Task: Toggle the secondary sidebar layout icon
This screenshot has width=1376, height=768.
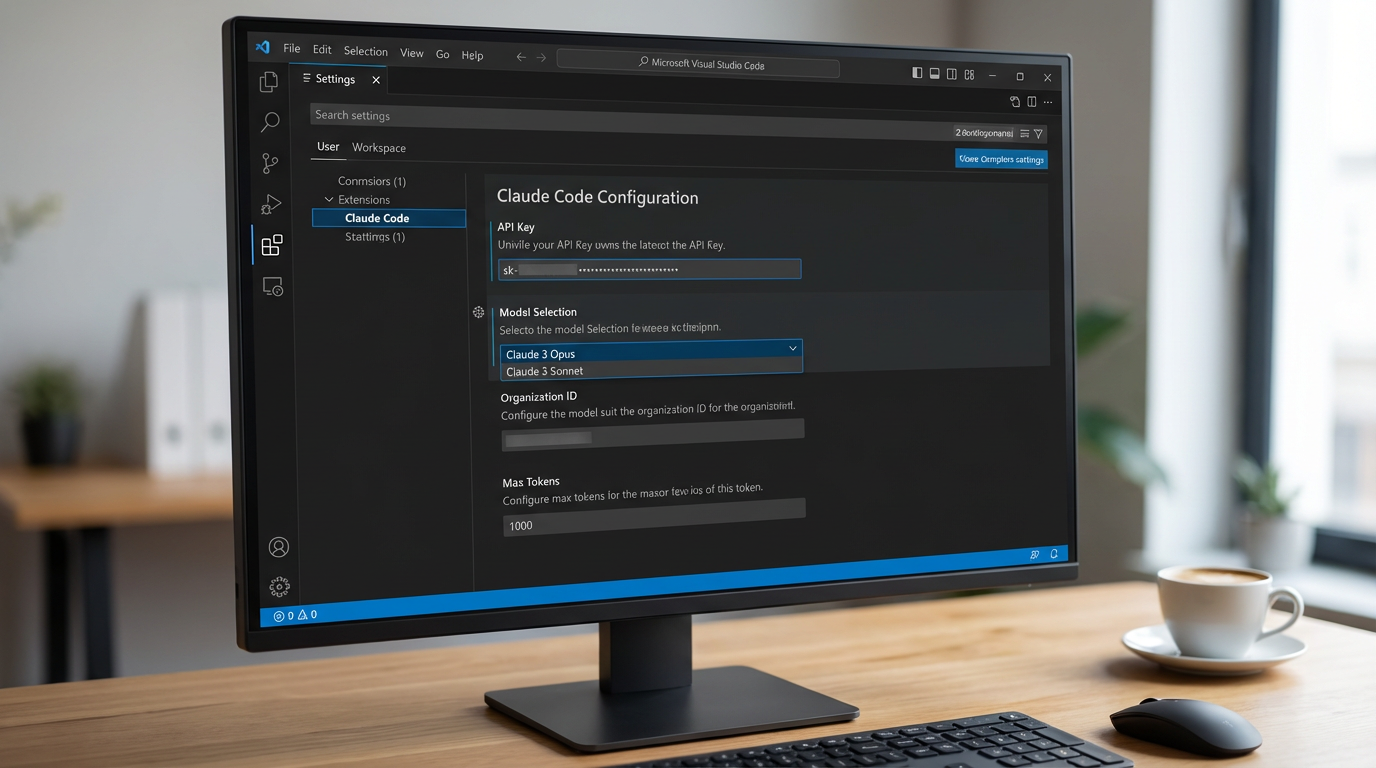Action: (x=951, y=73)
